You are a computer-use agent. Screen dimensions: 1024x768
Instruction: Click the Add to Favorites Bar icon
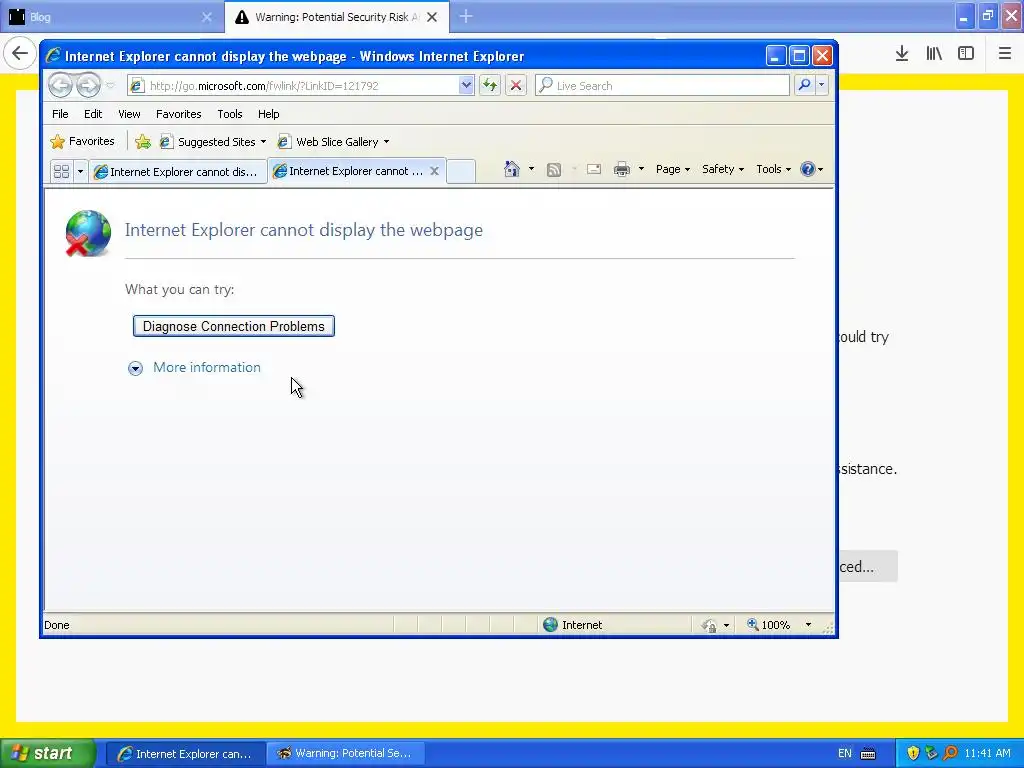(142, 142)
